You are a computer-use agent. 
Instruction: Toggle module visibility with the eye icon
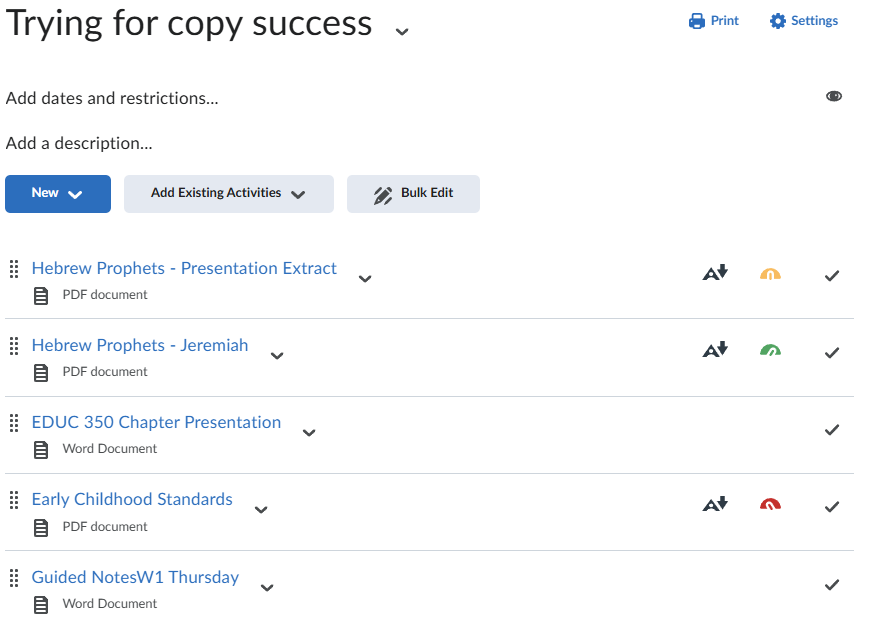[834, 96]
